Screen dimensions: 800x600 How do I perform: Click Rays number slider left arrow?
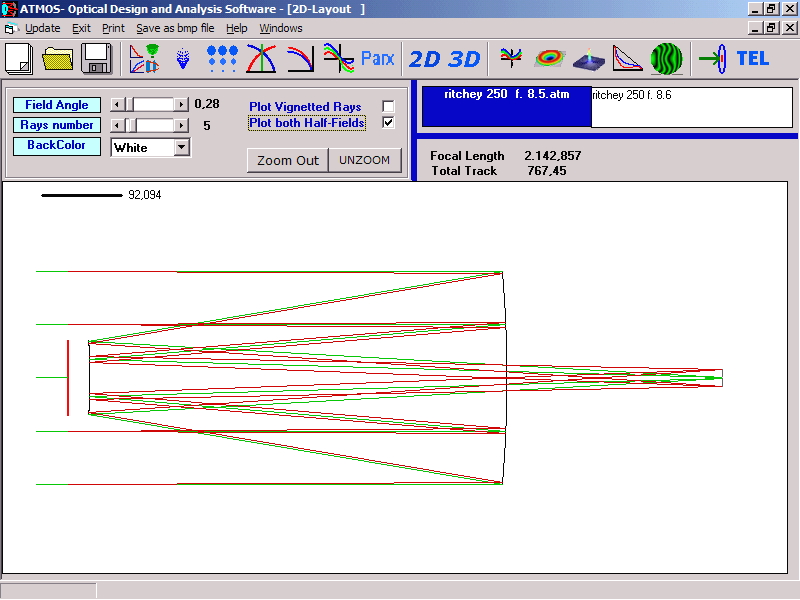(x=116, y=125)
